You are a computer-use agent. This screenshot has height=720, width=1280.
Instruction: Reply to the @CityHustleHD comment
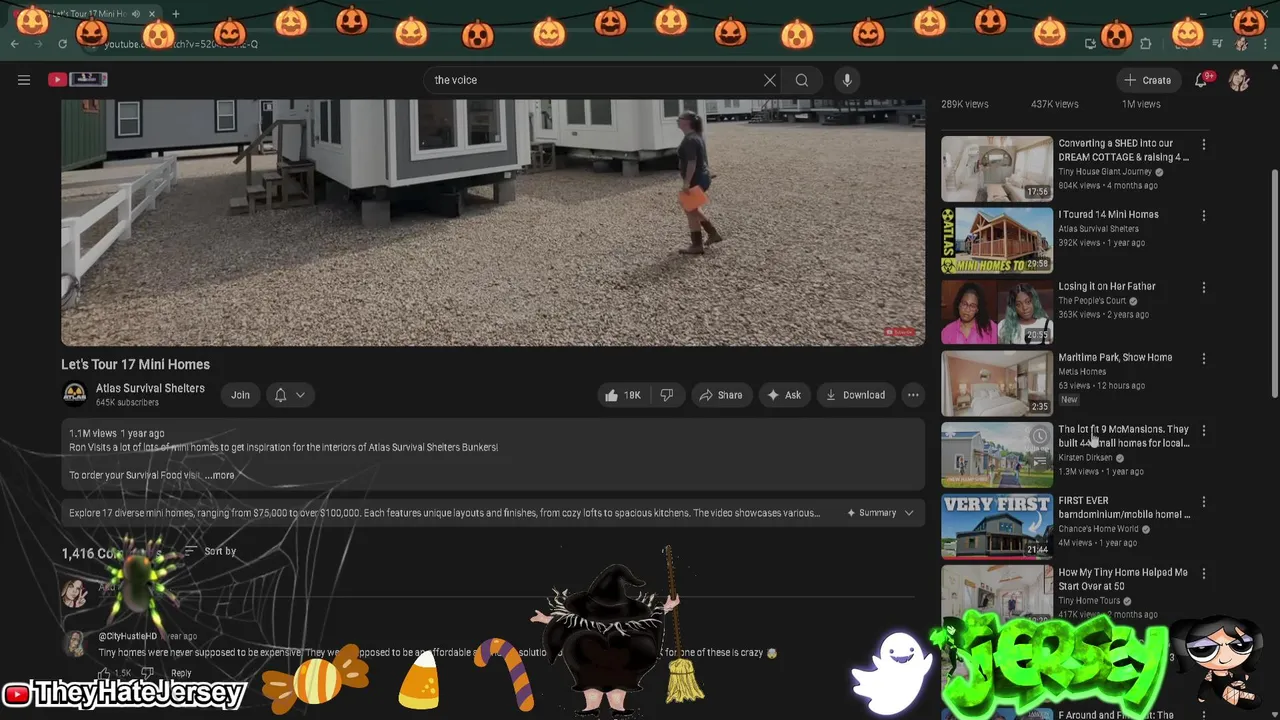coord(181,673)
